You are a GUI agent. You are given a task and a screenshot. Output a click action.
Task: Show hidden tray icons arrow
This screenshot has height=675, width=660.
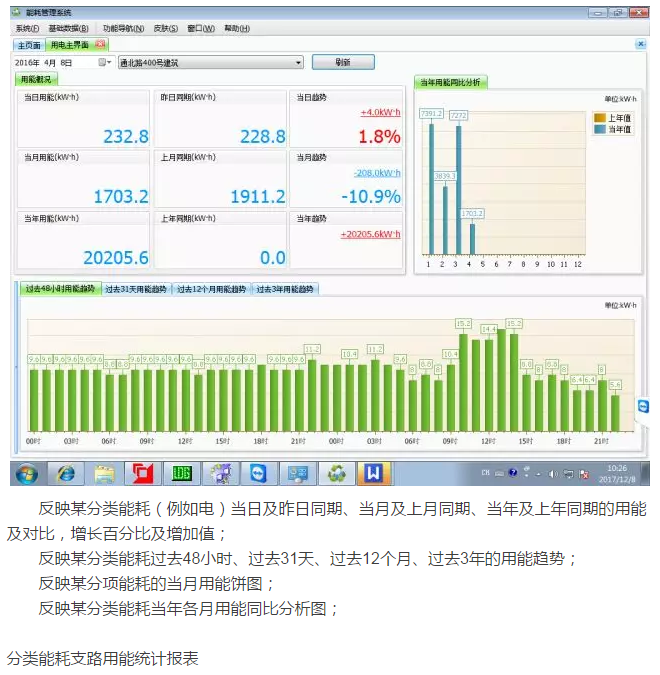pyautogui.click(x=539, y=474)
